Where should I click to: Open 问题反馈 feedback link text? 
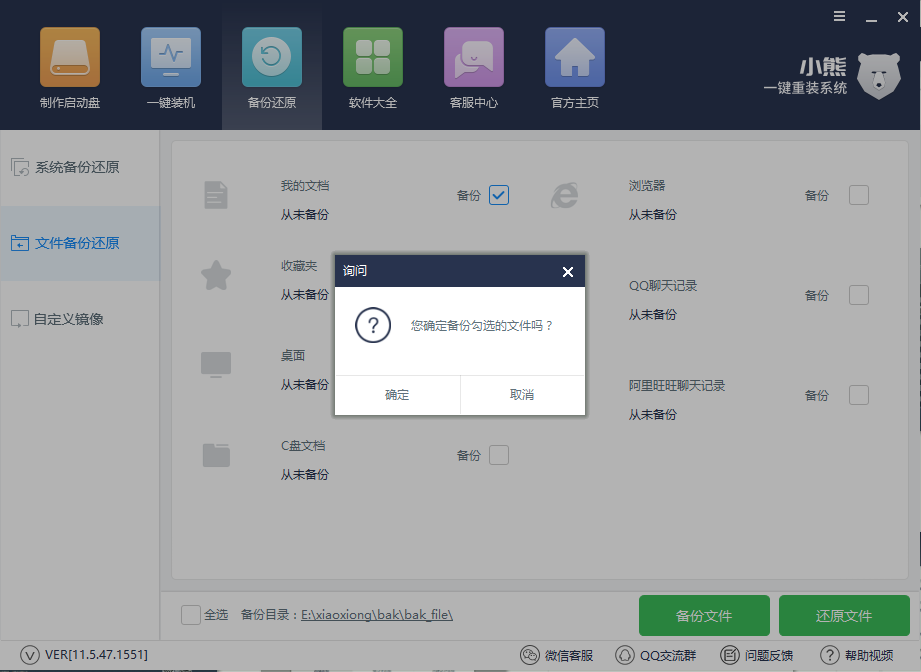(769, 655)
